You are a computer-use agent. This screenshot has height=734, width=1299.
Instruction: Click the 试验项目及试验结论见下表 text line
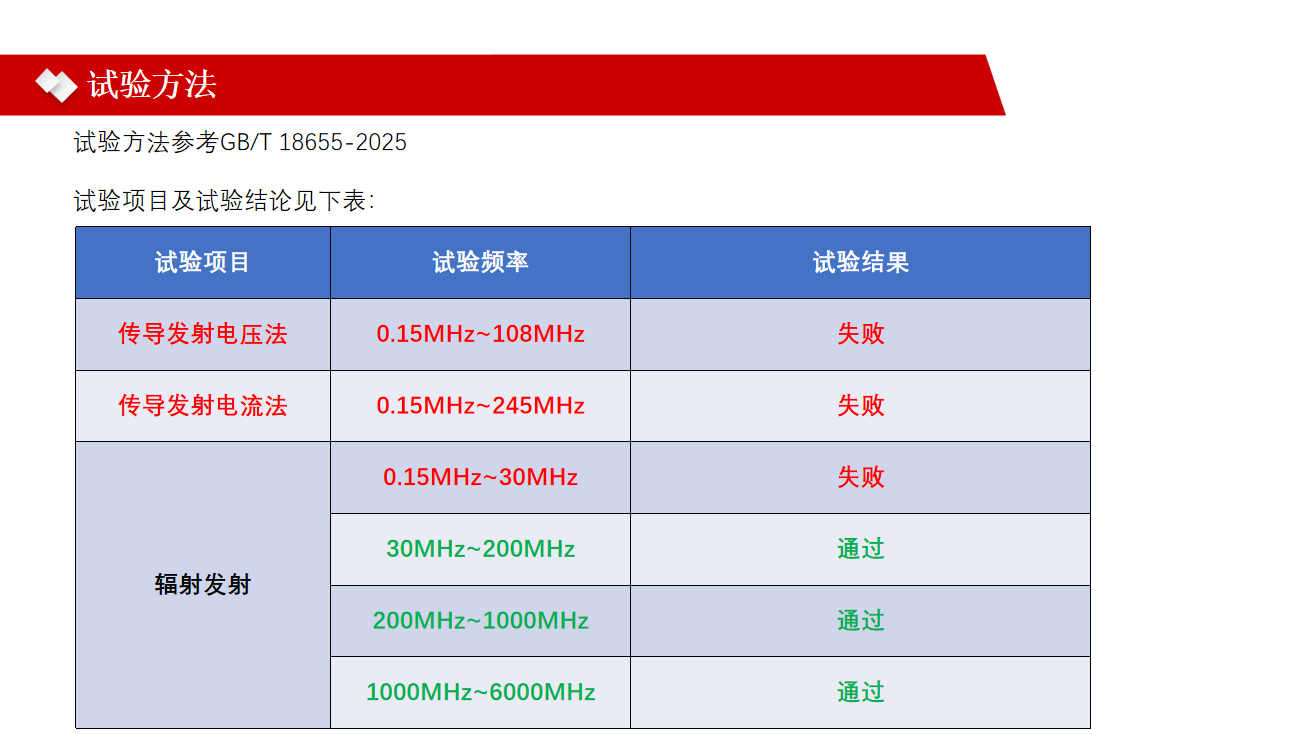click(224, 201)
